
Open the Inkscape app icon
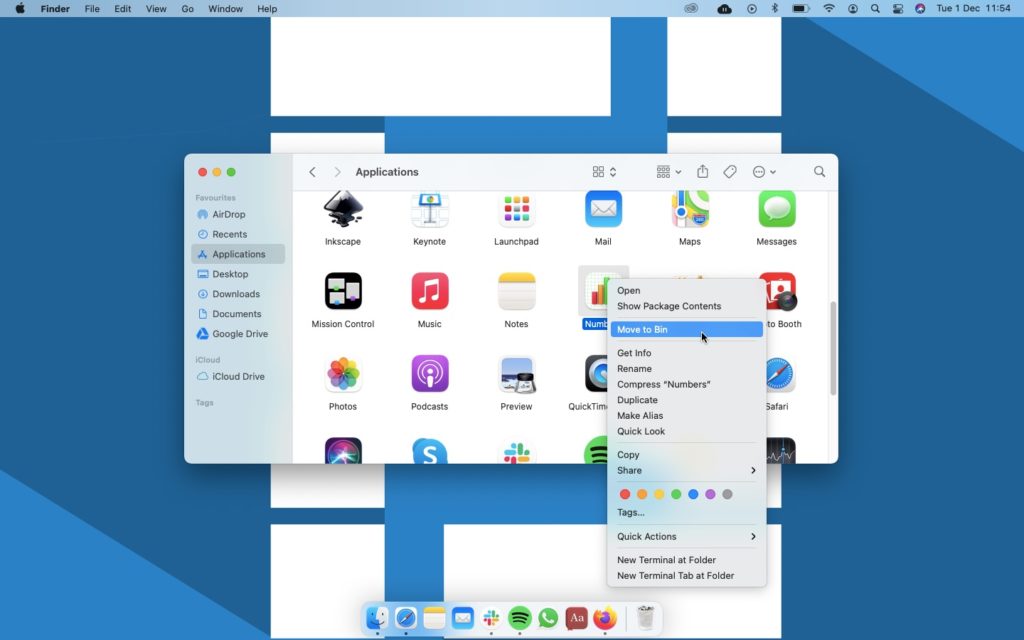[x=343, y=211]
